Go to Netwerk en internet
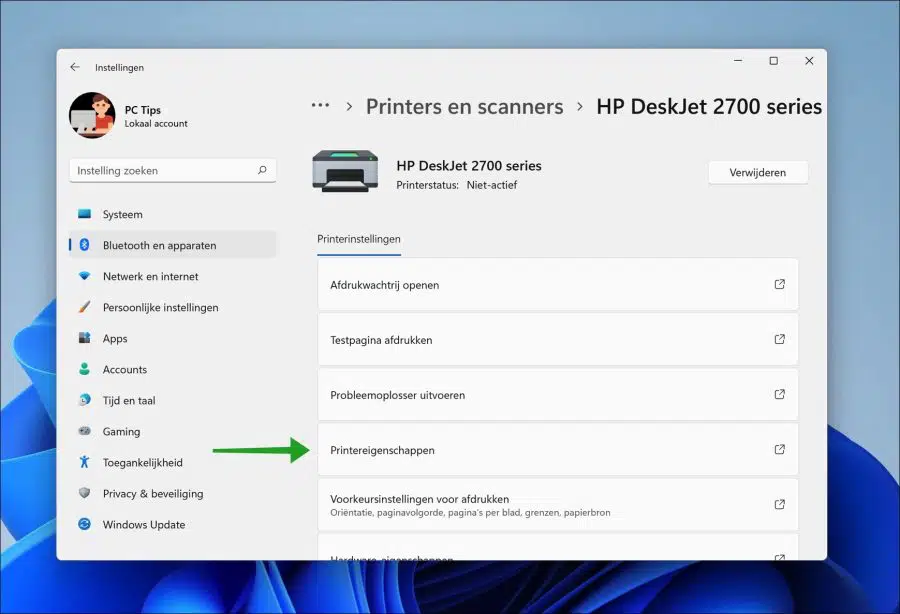 tap(172, 276)
